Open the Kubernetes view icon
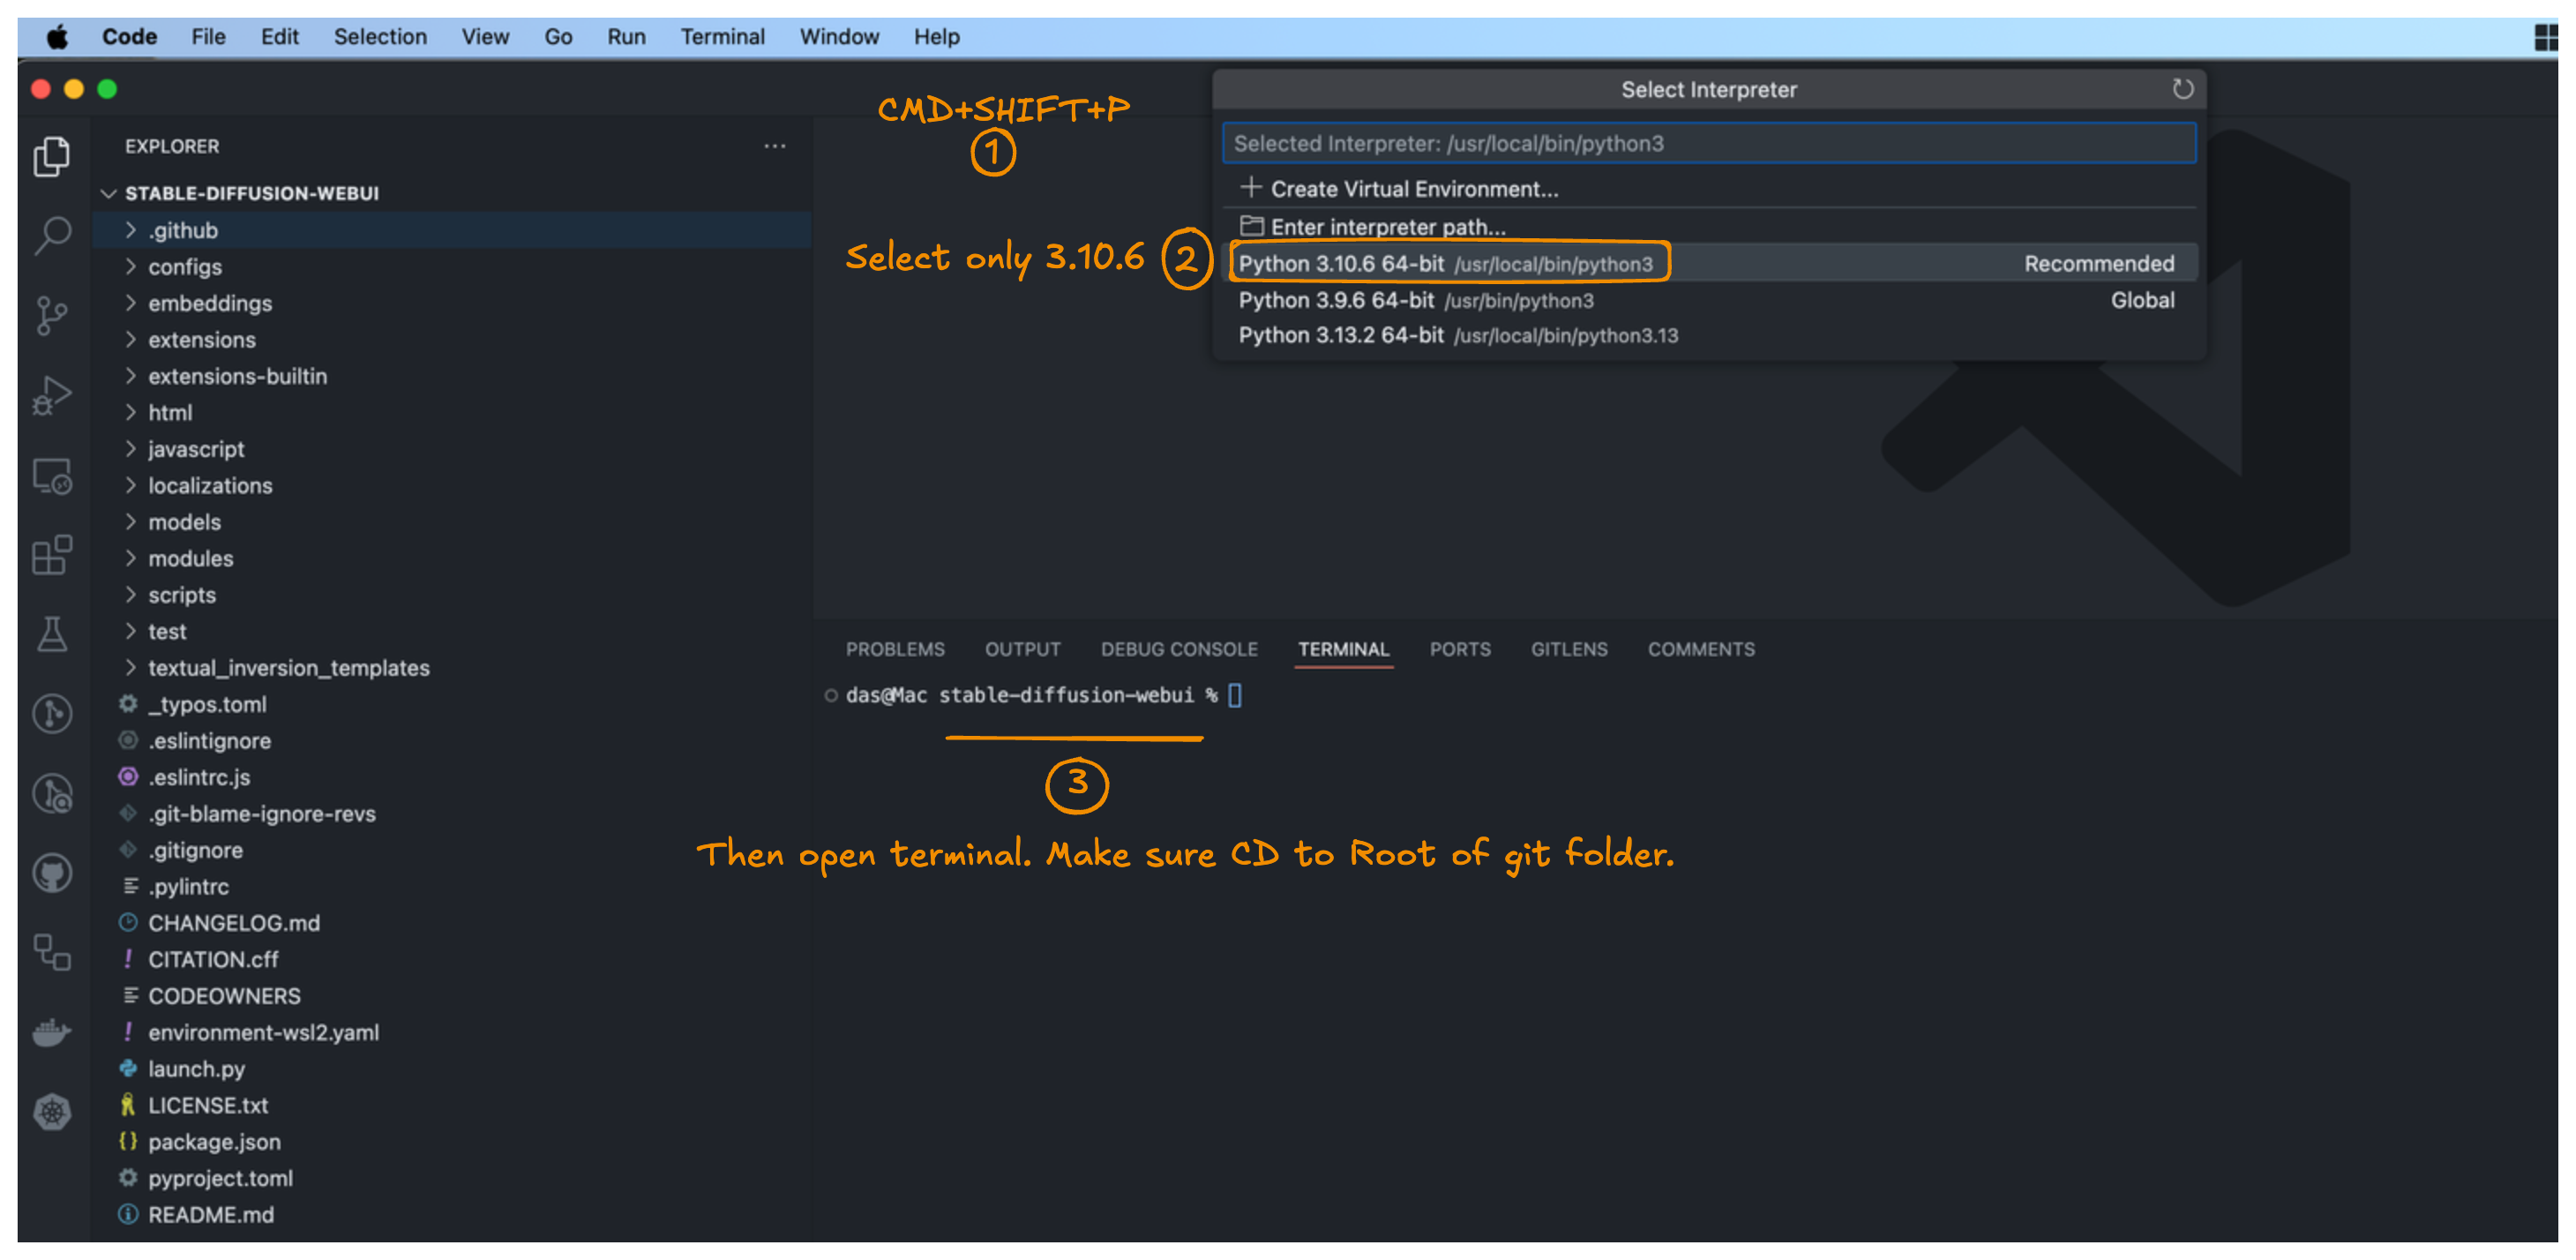Image resolution: width=2576 pixels, height=1260 pixels. (x=52, y=1112)
